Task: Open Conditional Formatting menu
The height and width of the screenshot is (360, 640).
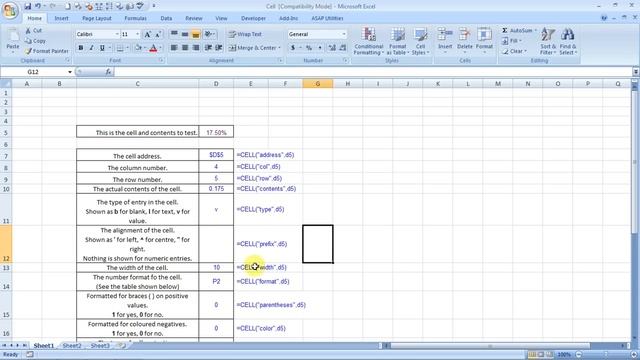Action: pos(369,41)
